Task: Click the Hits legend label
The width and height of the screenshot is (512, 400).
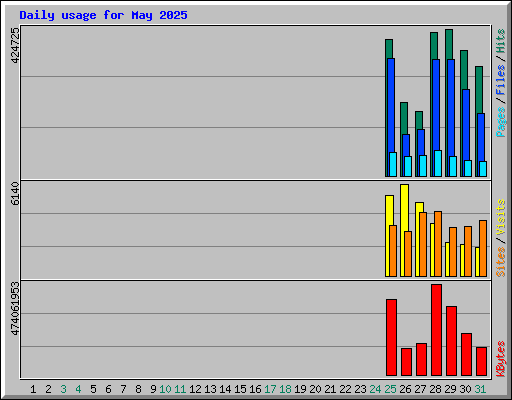Action: 500,41
